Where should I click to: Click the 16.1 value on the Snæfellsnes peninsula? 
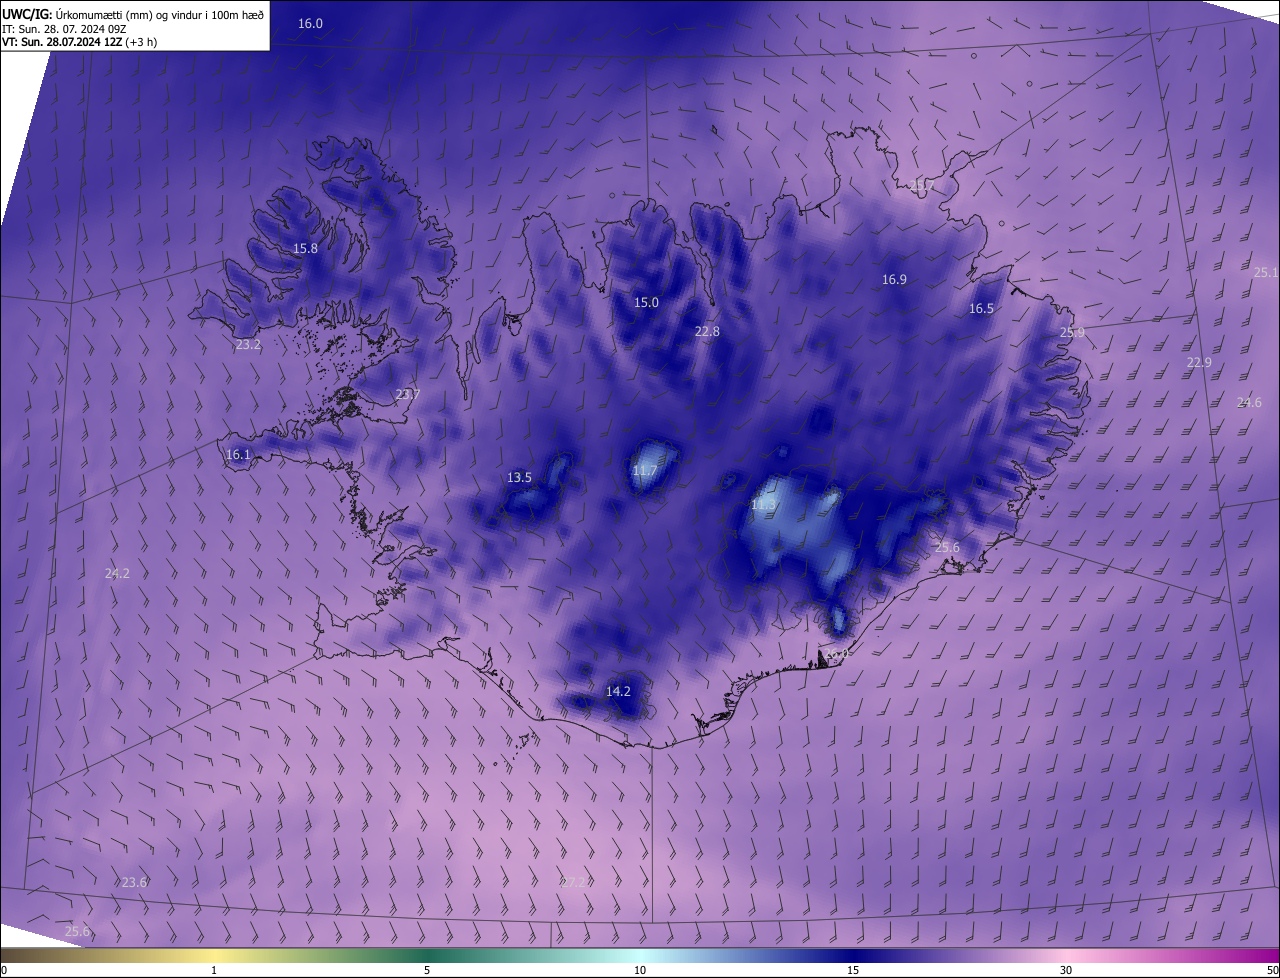click(238, 455)
